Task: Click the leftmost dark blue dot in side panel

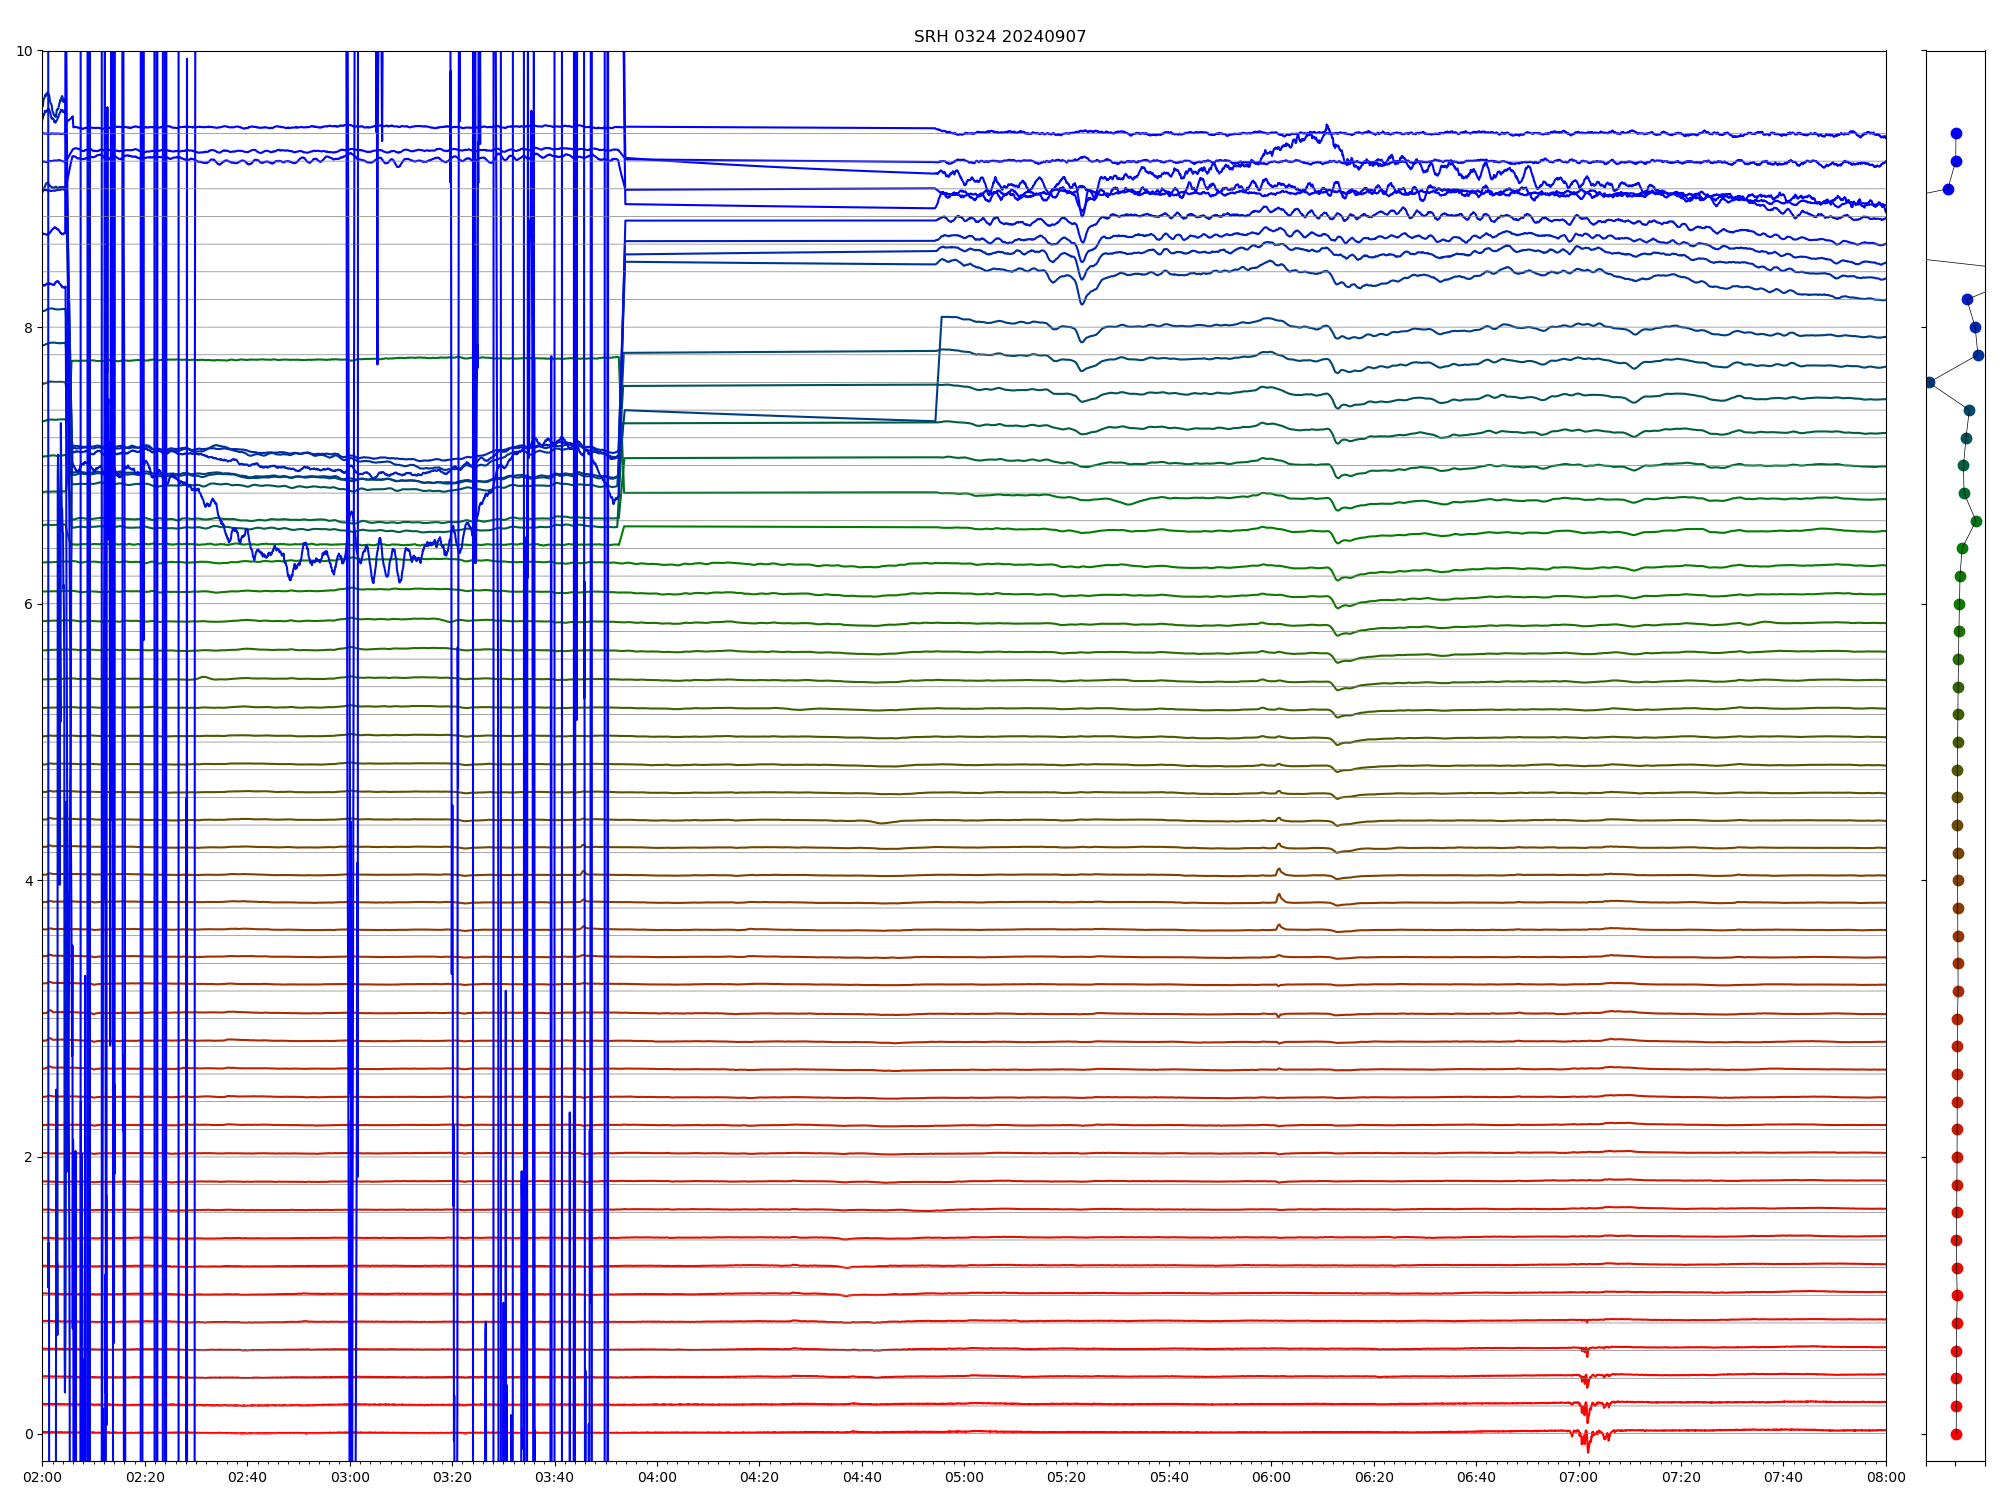Action: click(x=1929, y=382)
